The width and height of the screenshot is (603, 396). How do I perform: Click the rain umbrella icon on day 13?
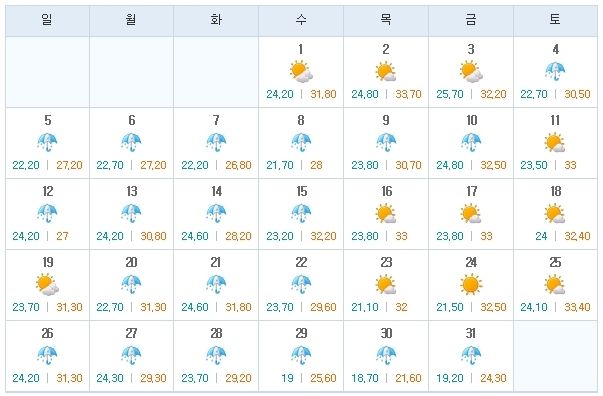[131, 214]
